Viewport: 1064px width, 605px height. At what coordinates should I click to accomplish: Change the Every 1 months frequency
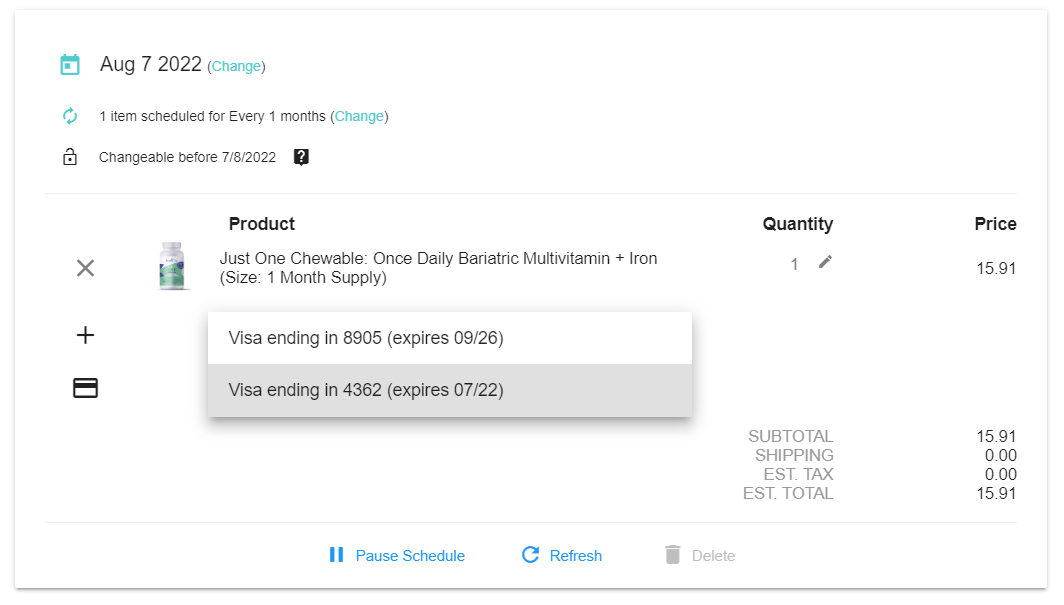click(359, 116)
